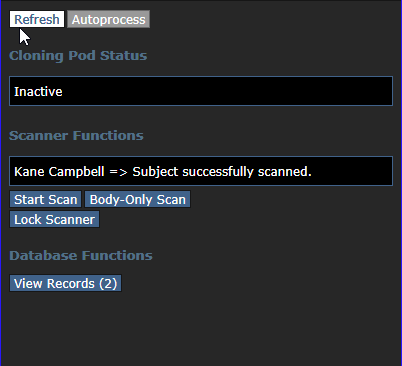Click empty area below View Records
This screenshot has height=366, width=402.
coord(200,328)
